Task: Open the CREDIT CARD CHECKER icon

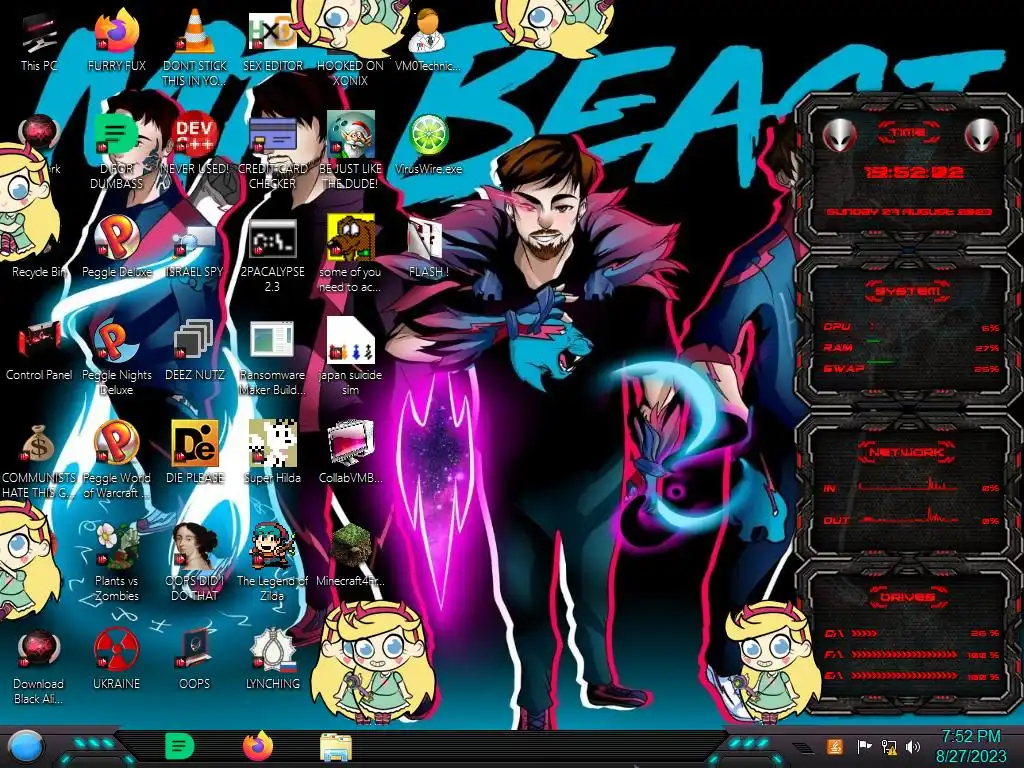Action: 272,152
